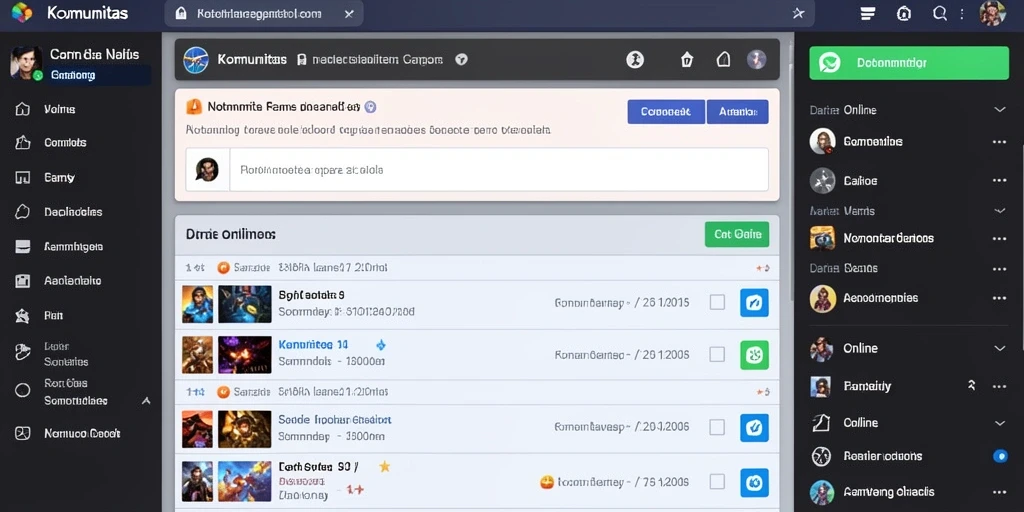Tick the checkbox in Sonde Ipohar row
The height and width of the screenshot is (512, 1024).
(x=717, y=427)
